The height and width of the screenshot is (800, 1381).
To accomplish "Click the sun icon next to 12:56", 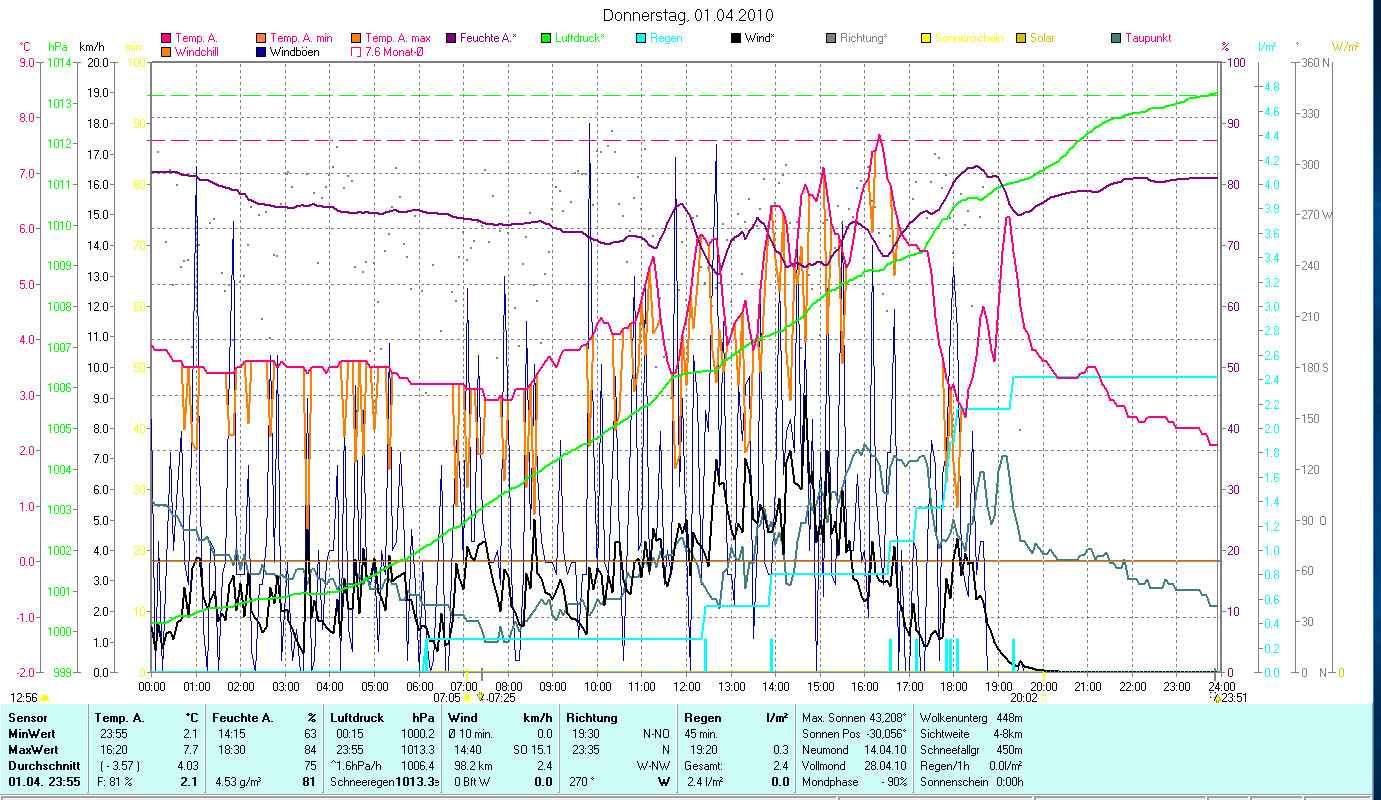I will [44, 697].
